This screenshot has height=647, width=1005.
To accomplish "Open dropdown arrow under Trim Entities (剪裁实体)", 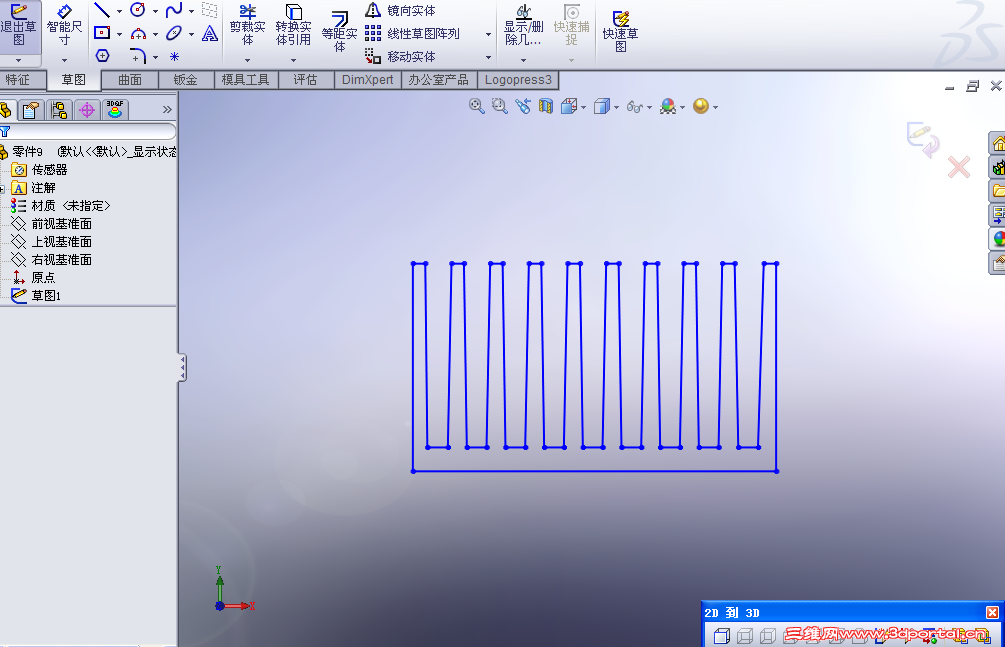I will coord(247,60).
